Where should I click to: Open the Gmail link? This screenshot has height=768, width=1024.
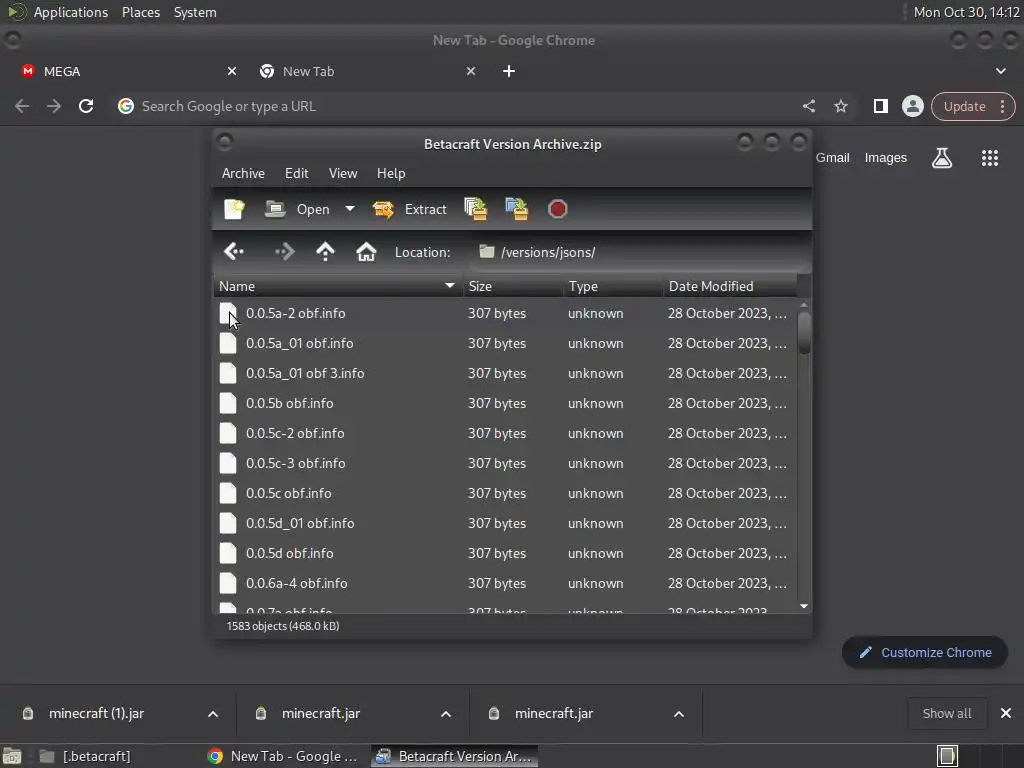(833, 157)
